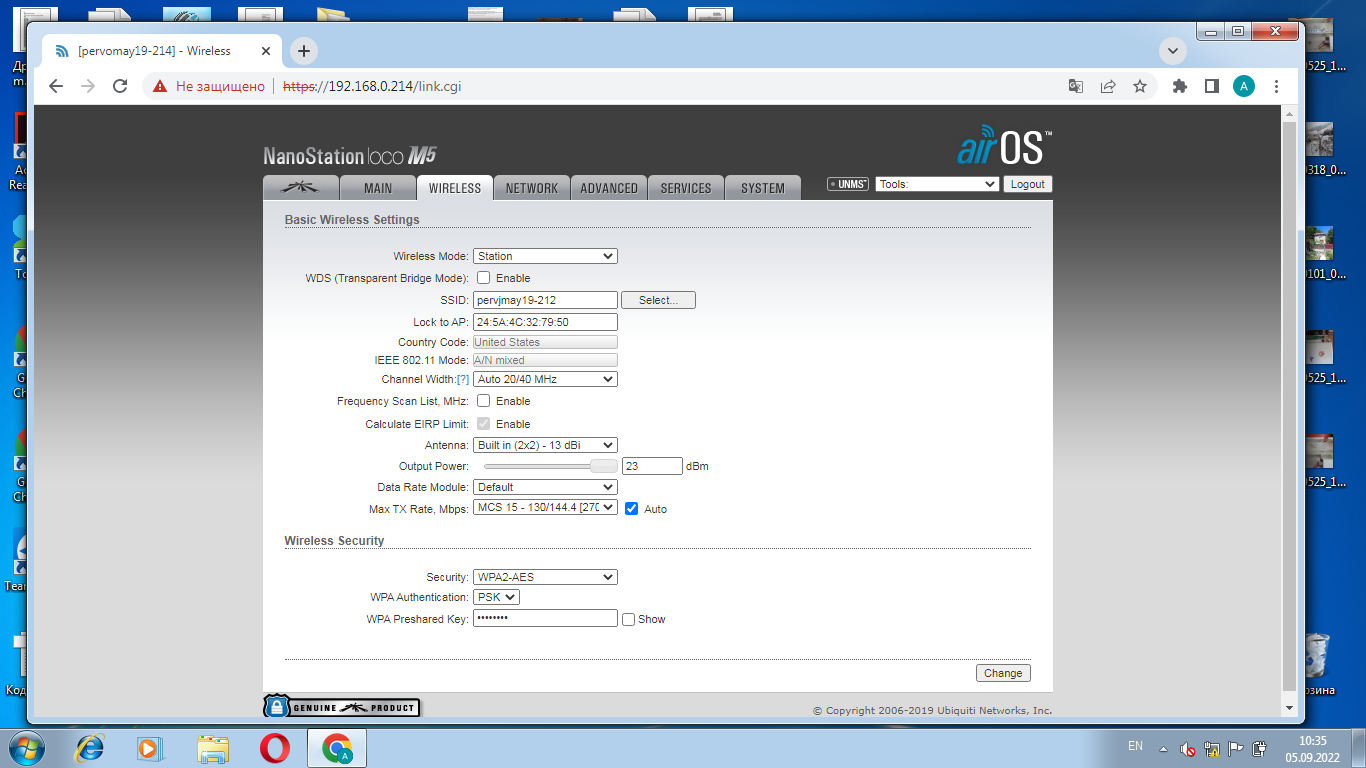
Task: Click the not-secure warning icon
Action: [159, 86]
